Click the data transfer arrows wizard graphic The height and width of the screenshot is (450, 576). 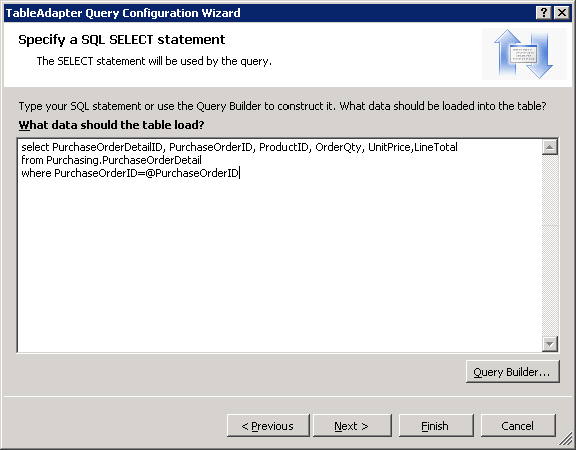(x=524, y=54)
